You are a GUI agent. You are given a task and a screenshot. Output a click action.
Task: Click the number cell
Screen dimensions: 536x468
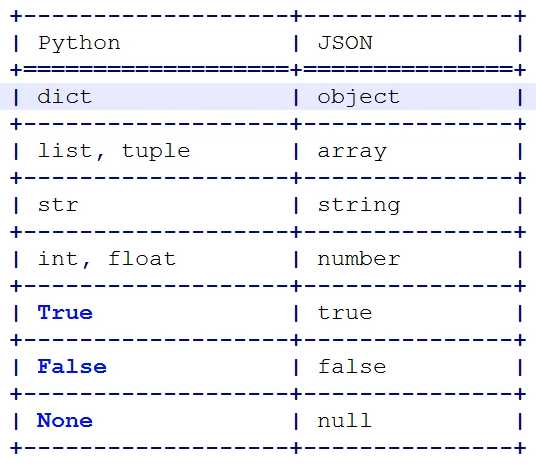[x=359, y=259]
